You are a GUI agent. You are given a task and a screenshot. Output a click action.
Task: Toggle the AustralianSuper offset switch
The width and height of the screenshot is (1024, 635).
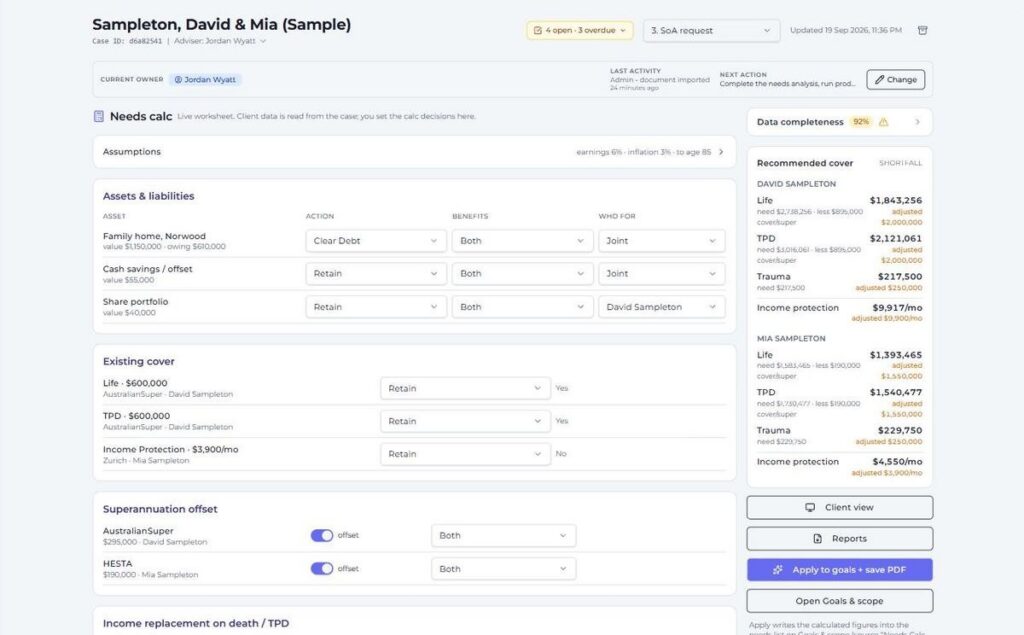tap(321, 536)
